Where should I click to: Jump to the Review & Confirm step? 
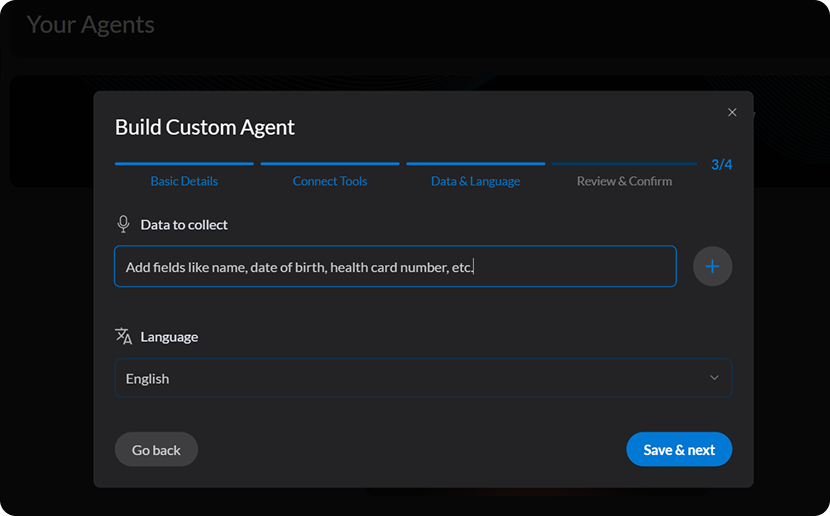pos(624,181)
